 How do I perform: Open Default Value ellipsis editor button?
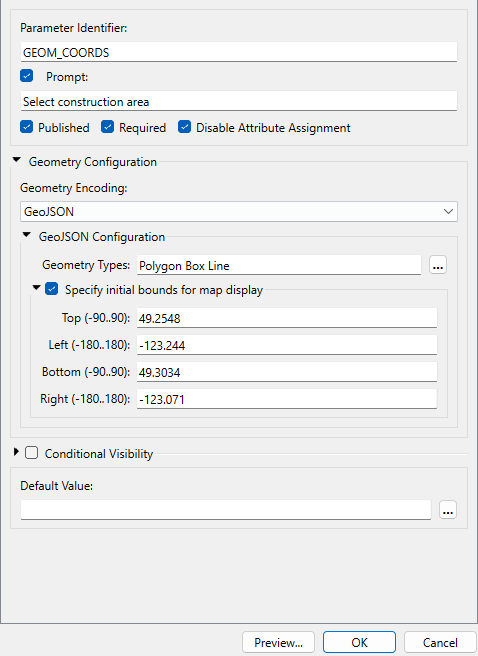click(448, 510)
